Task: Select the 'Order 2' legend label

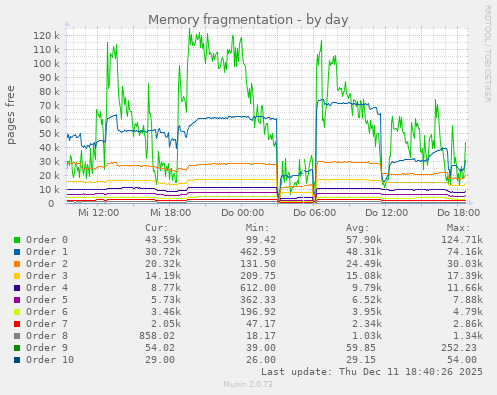Action: point(47,264)
